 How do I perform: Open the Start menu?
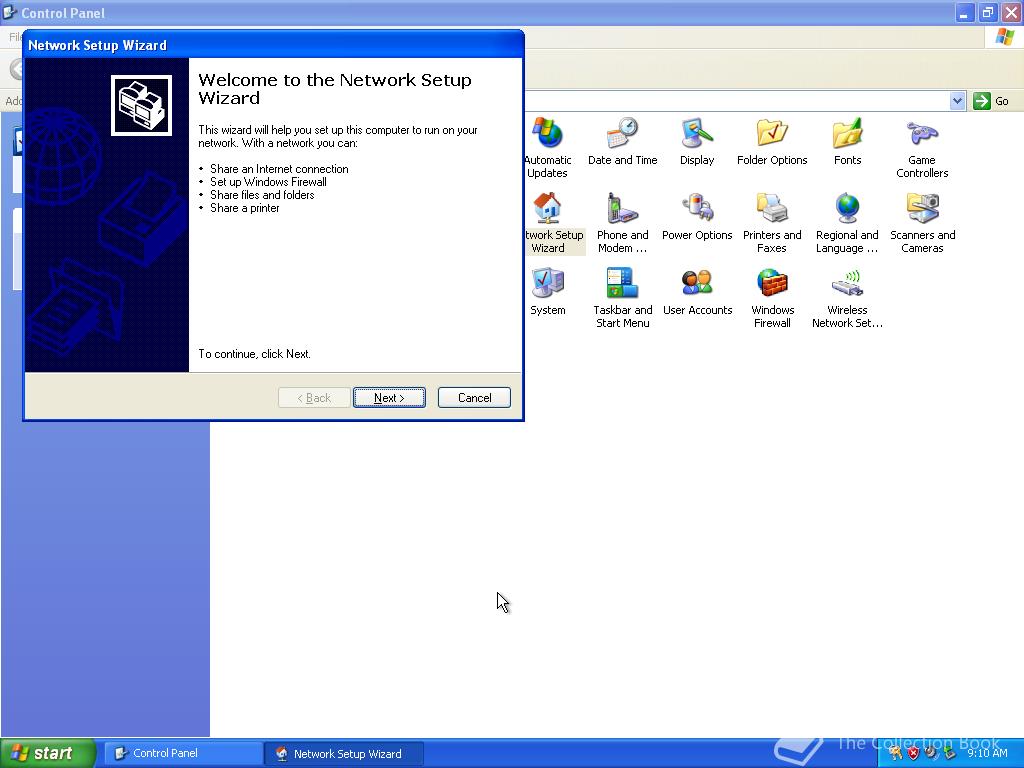[x=48, y=753]
